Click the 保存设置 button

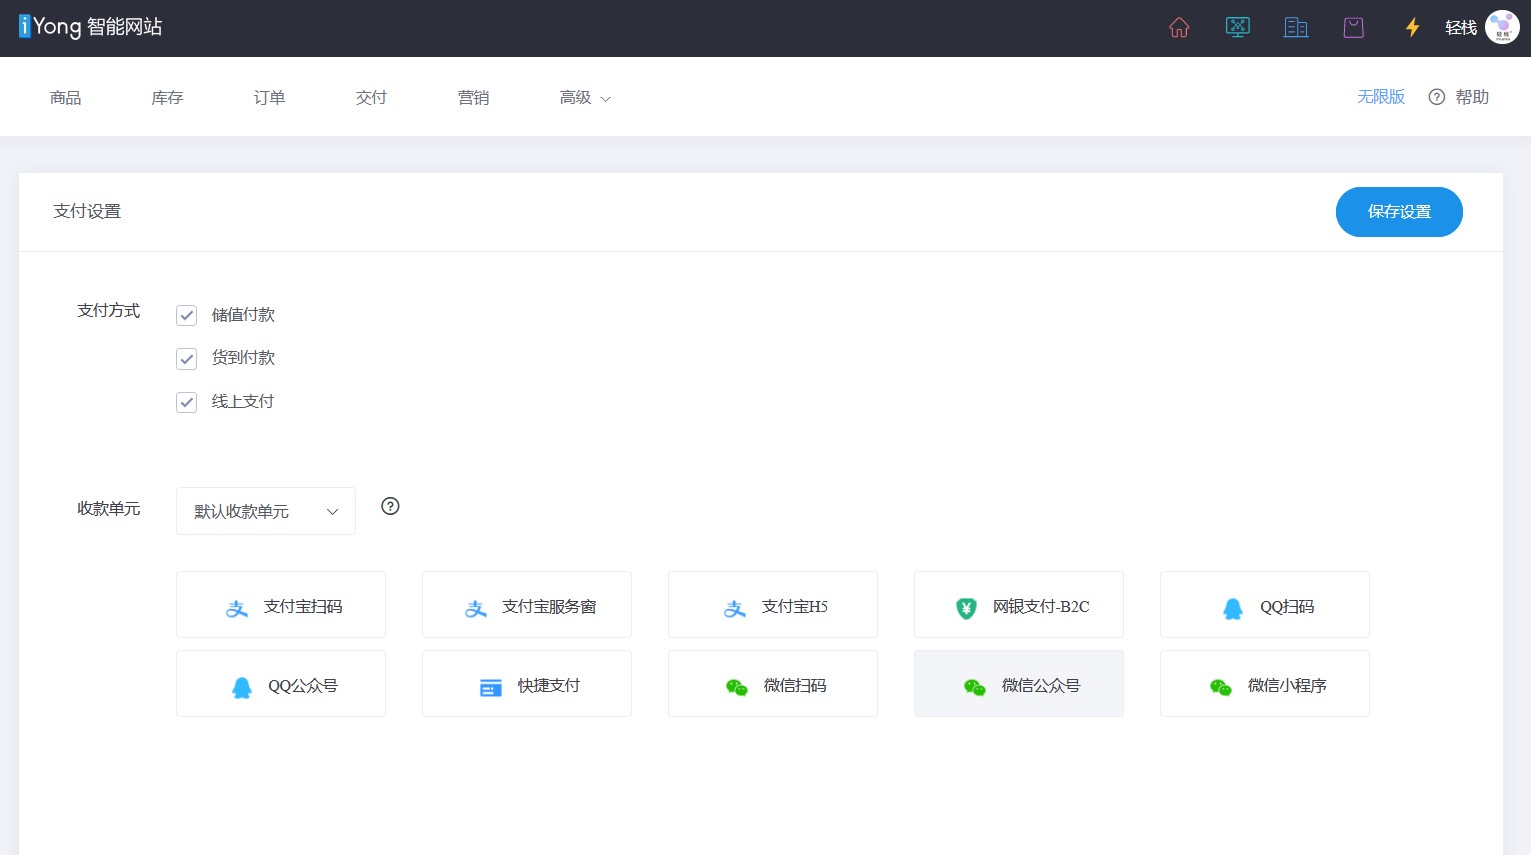pos(1399,212)
